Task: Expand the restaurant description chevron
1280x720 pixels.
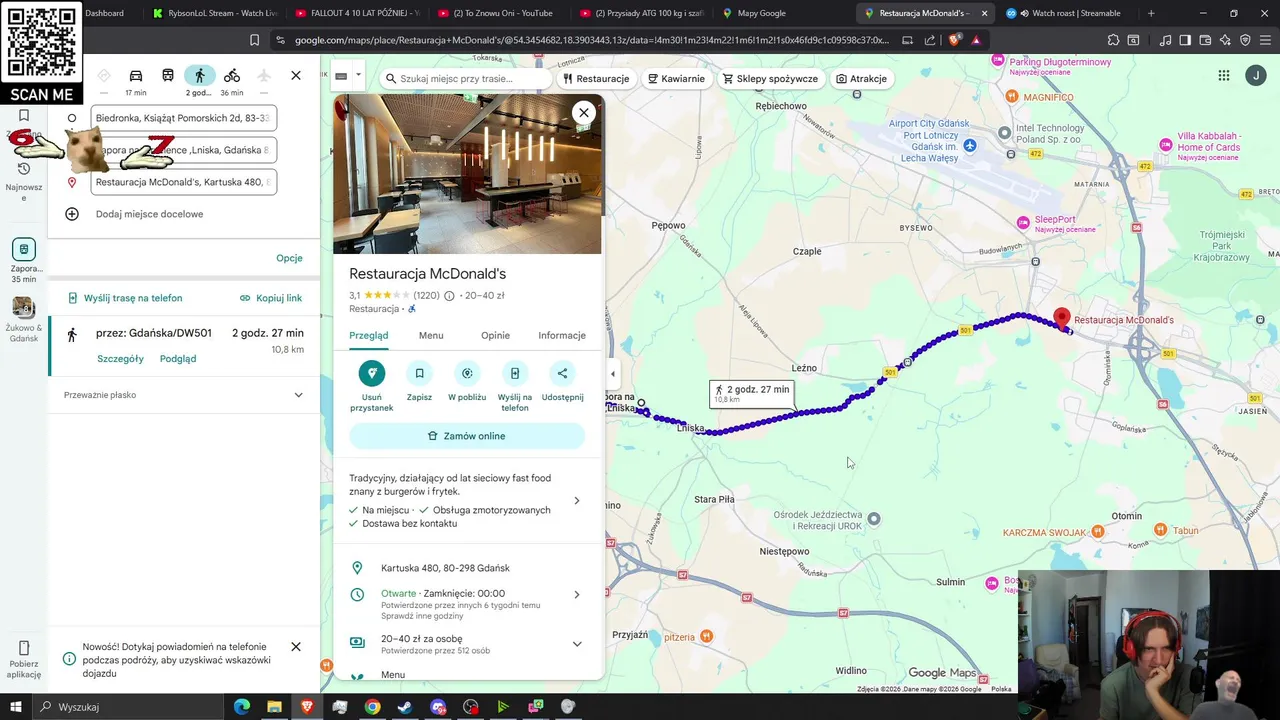Action: [576, 501]
